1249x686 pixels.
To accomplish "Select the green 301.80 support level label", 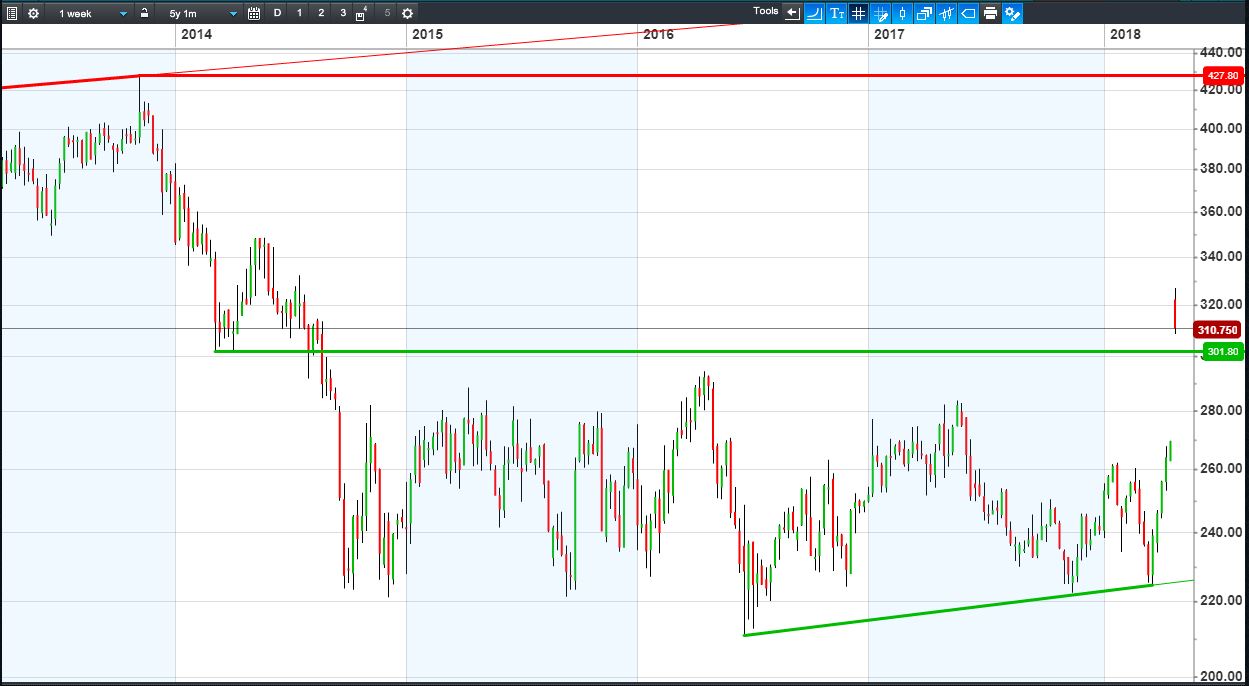I will coord(1223,351).
